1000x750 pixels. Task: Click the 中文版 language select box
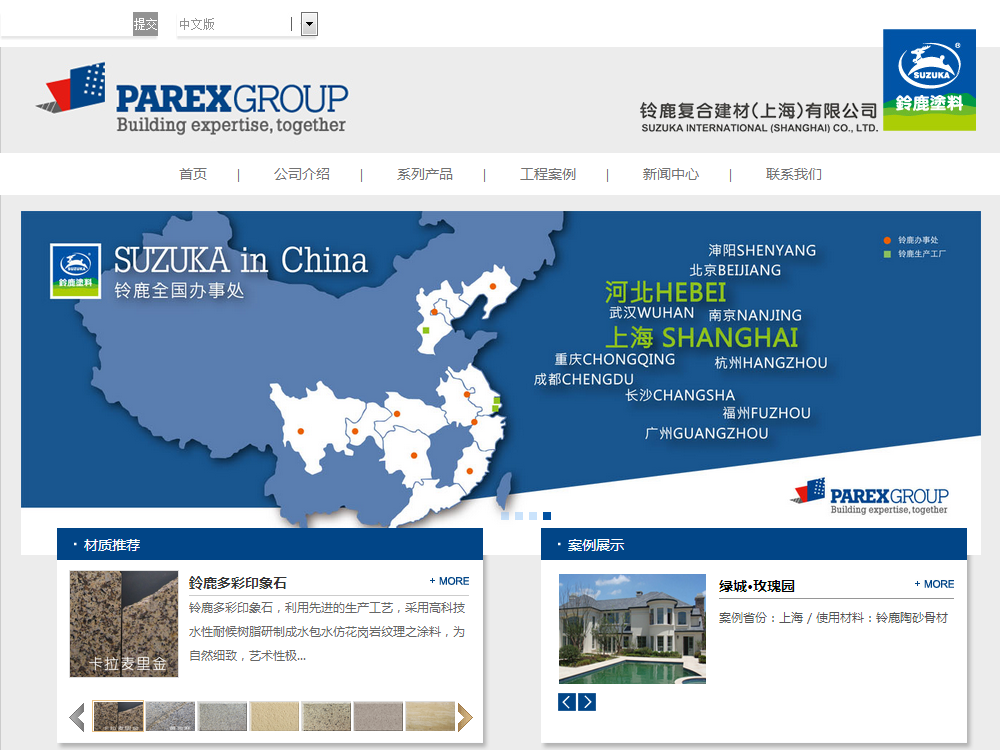[236, 24]
